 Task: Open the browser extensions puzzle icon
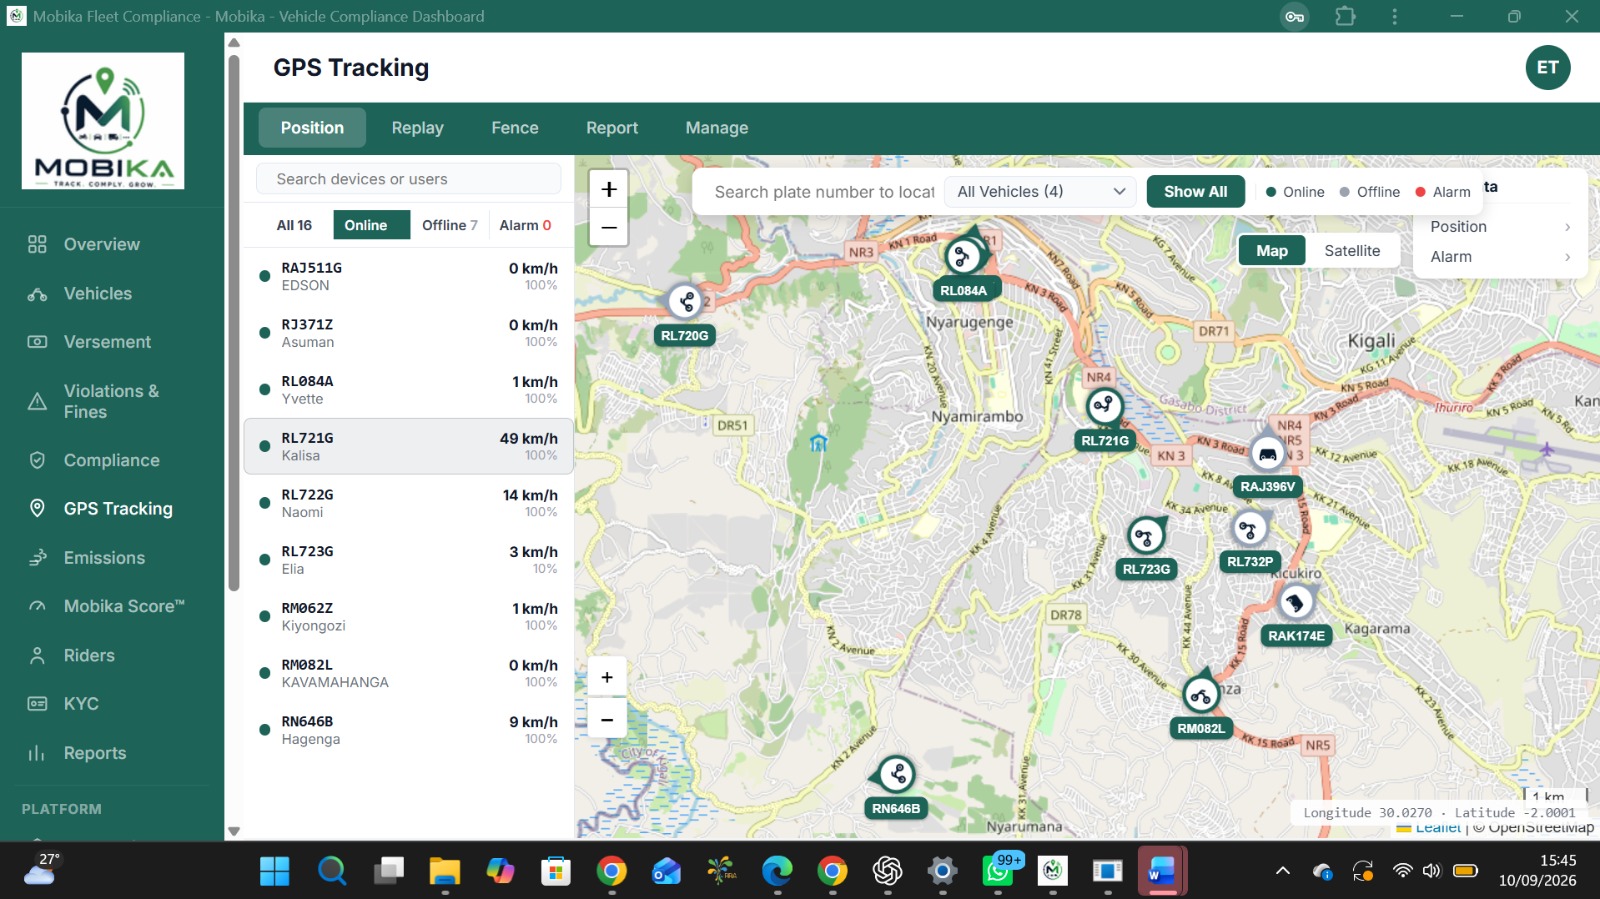click(1345, 16)
